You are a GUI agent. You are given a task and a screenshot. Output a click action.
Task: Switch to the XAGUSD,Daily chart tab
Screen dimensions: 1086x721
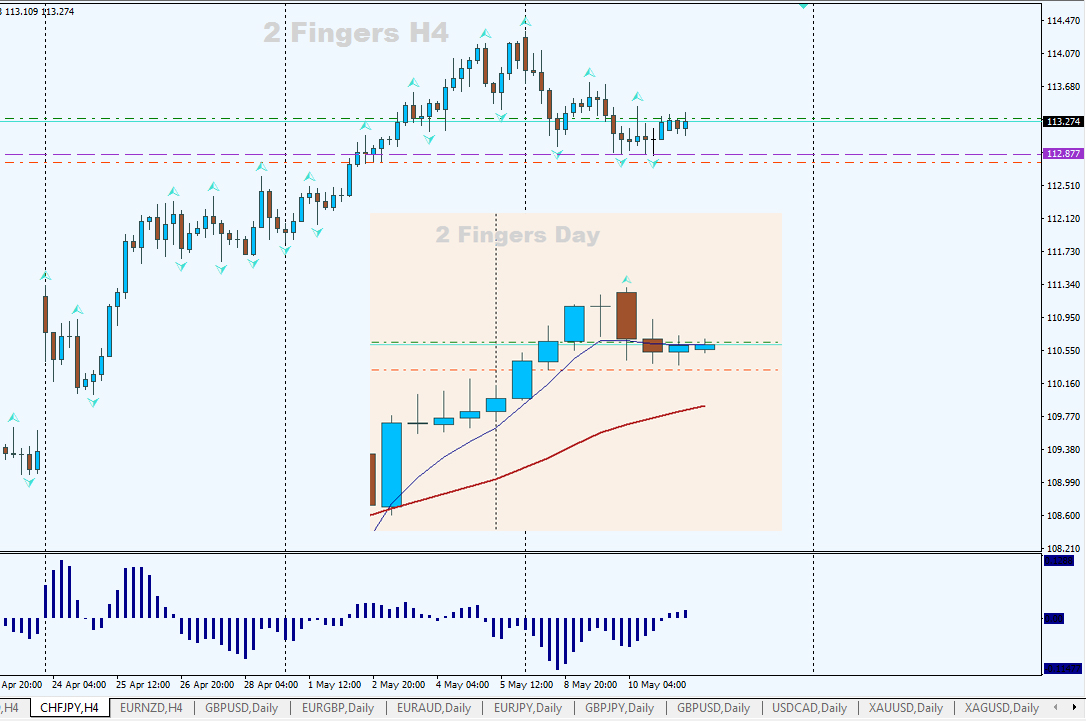click(1002, 708)
